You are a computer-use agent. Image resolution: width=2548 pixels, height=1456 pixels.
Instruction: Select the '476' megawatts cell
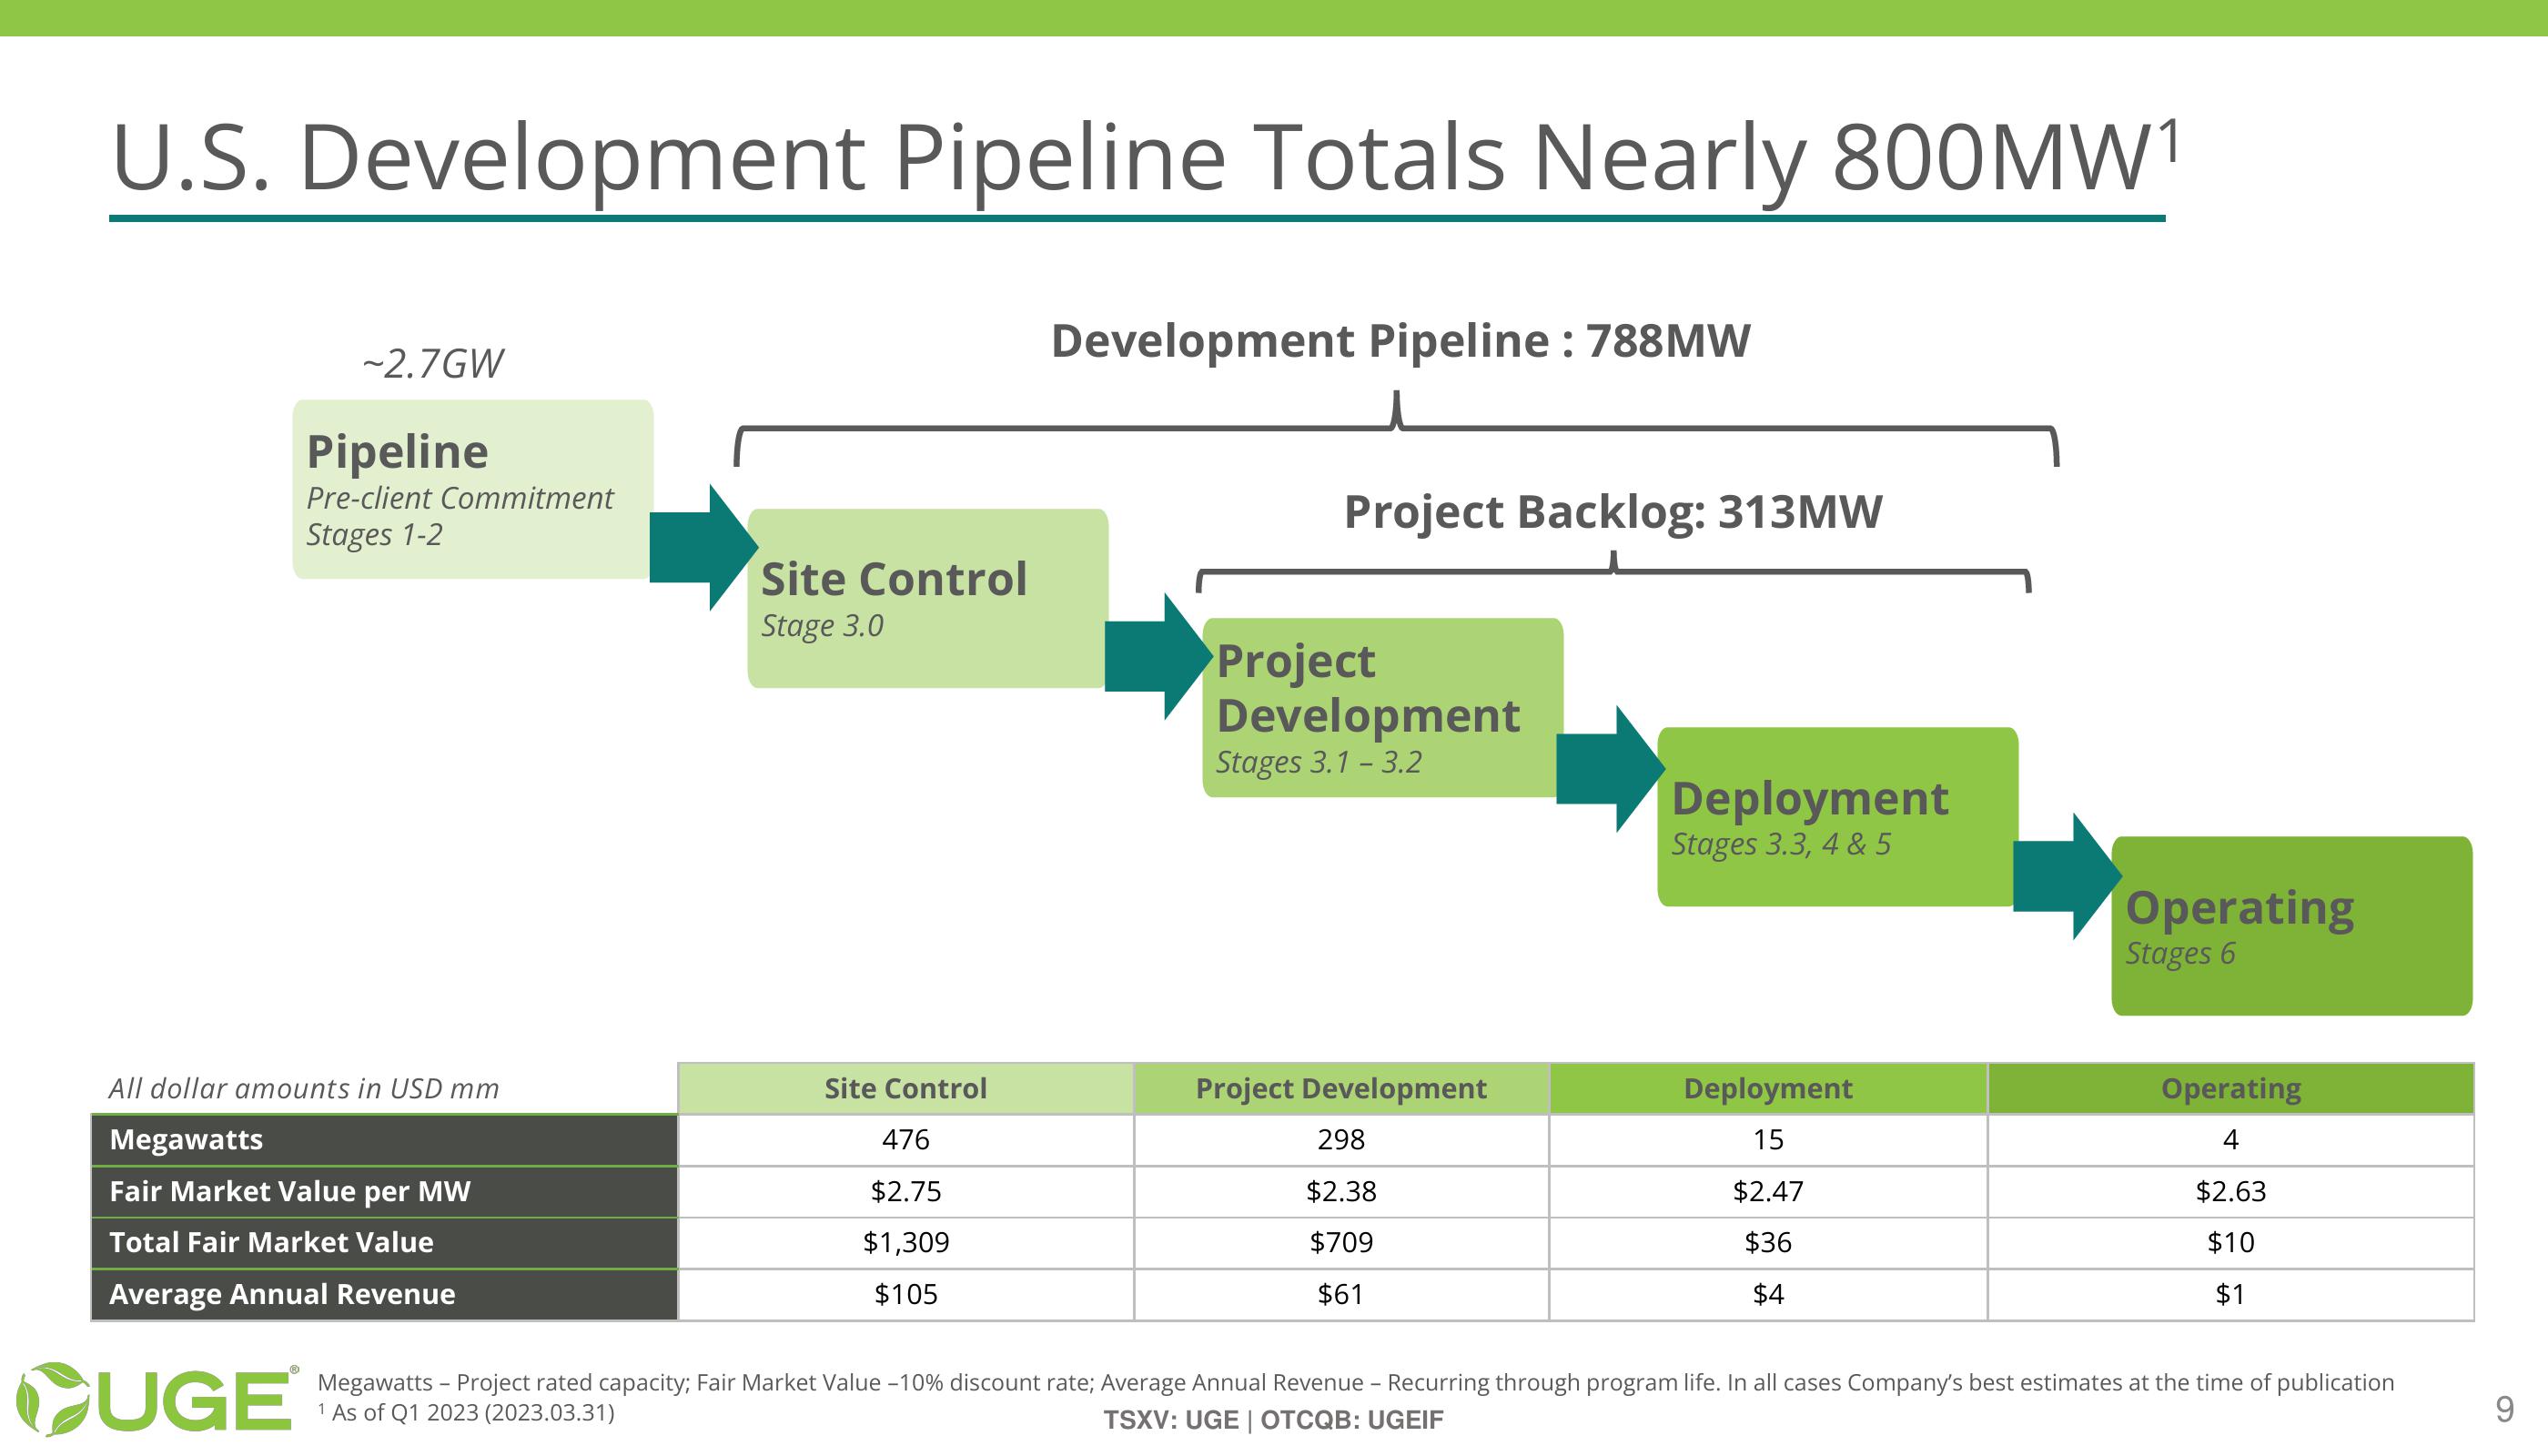pos(905,1140)
